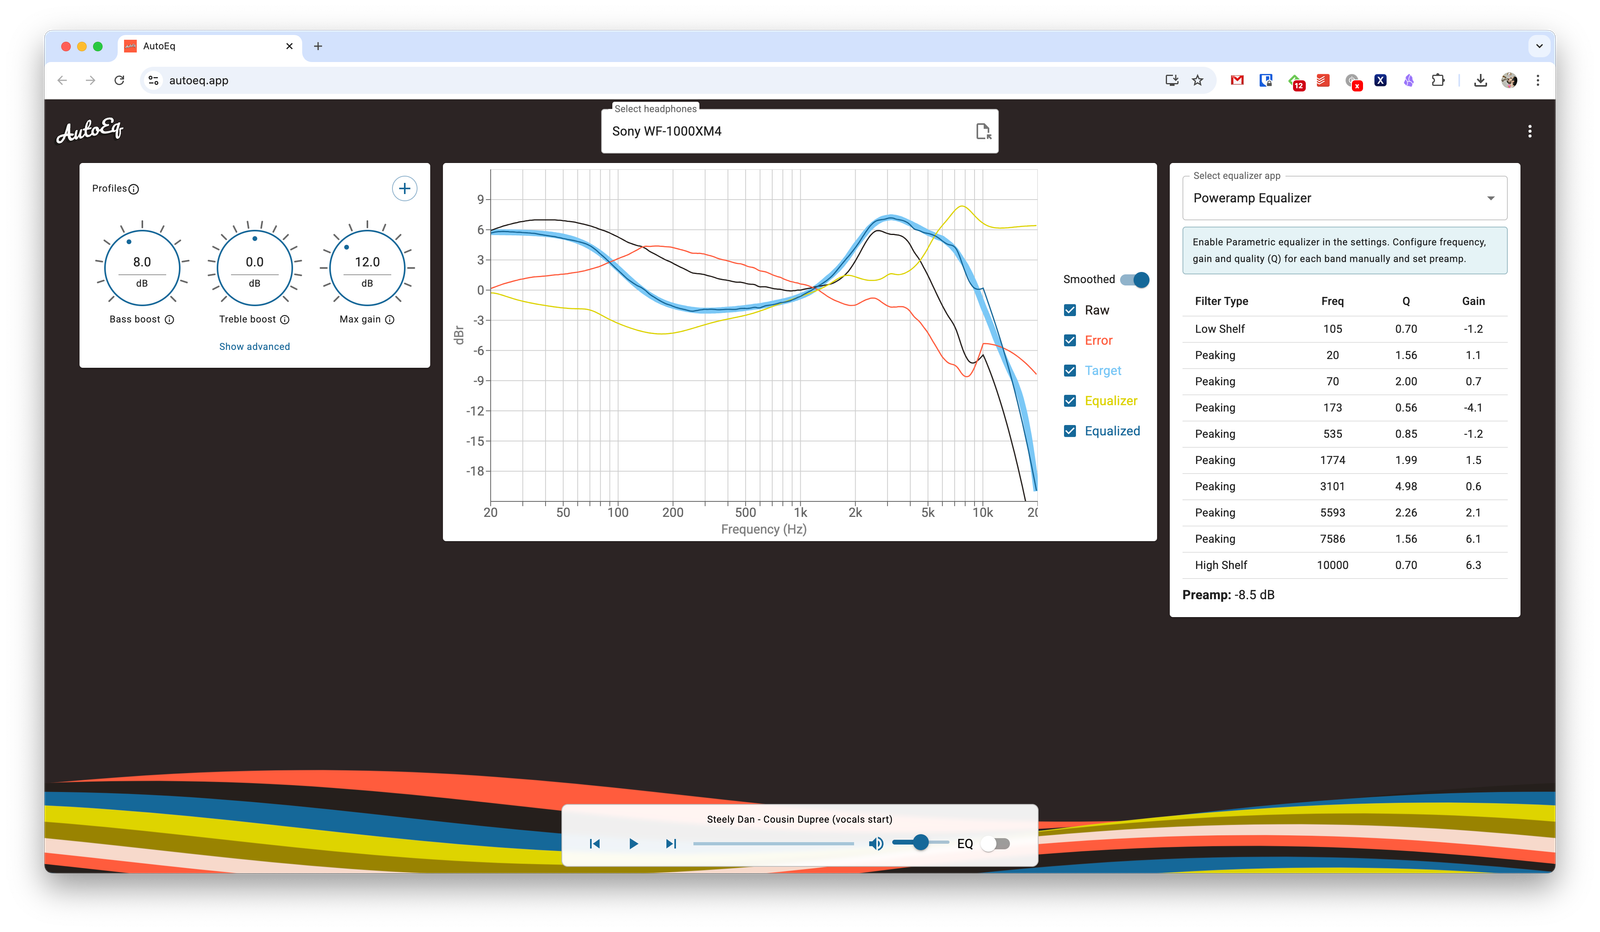Click the Freq value 3101

pyautogui.click(x=1333, y=486)
